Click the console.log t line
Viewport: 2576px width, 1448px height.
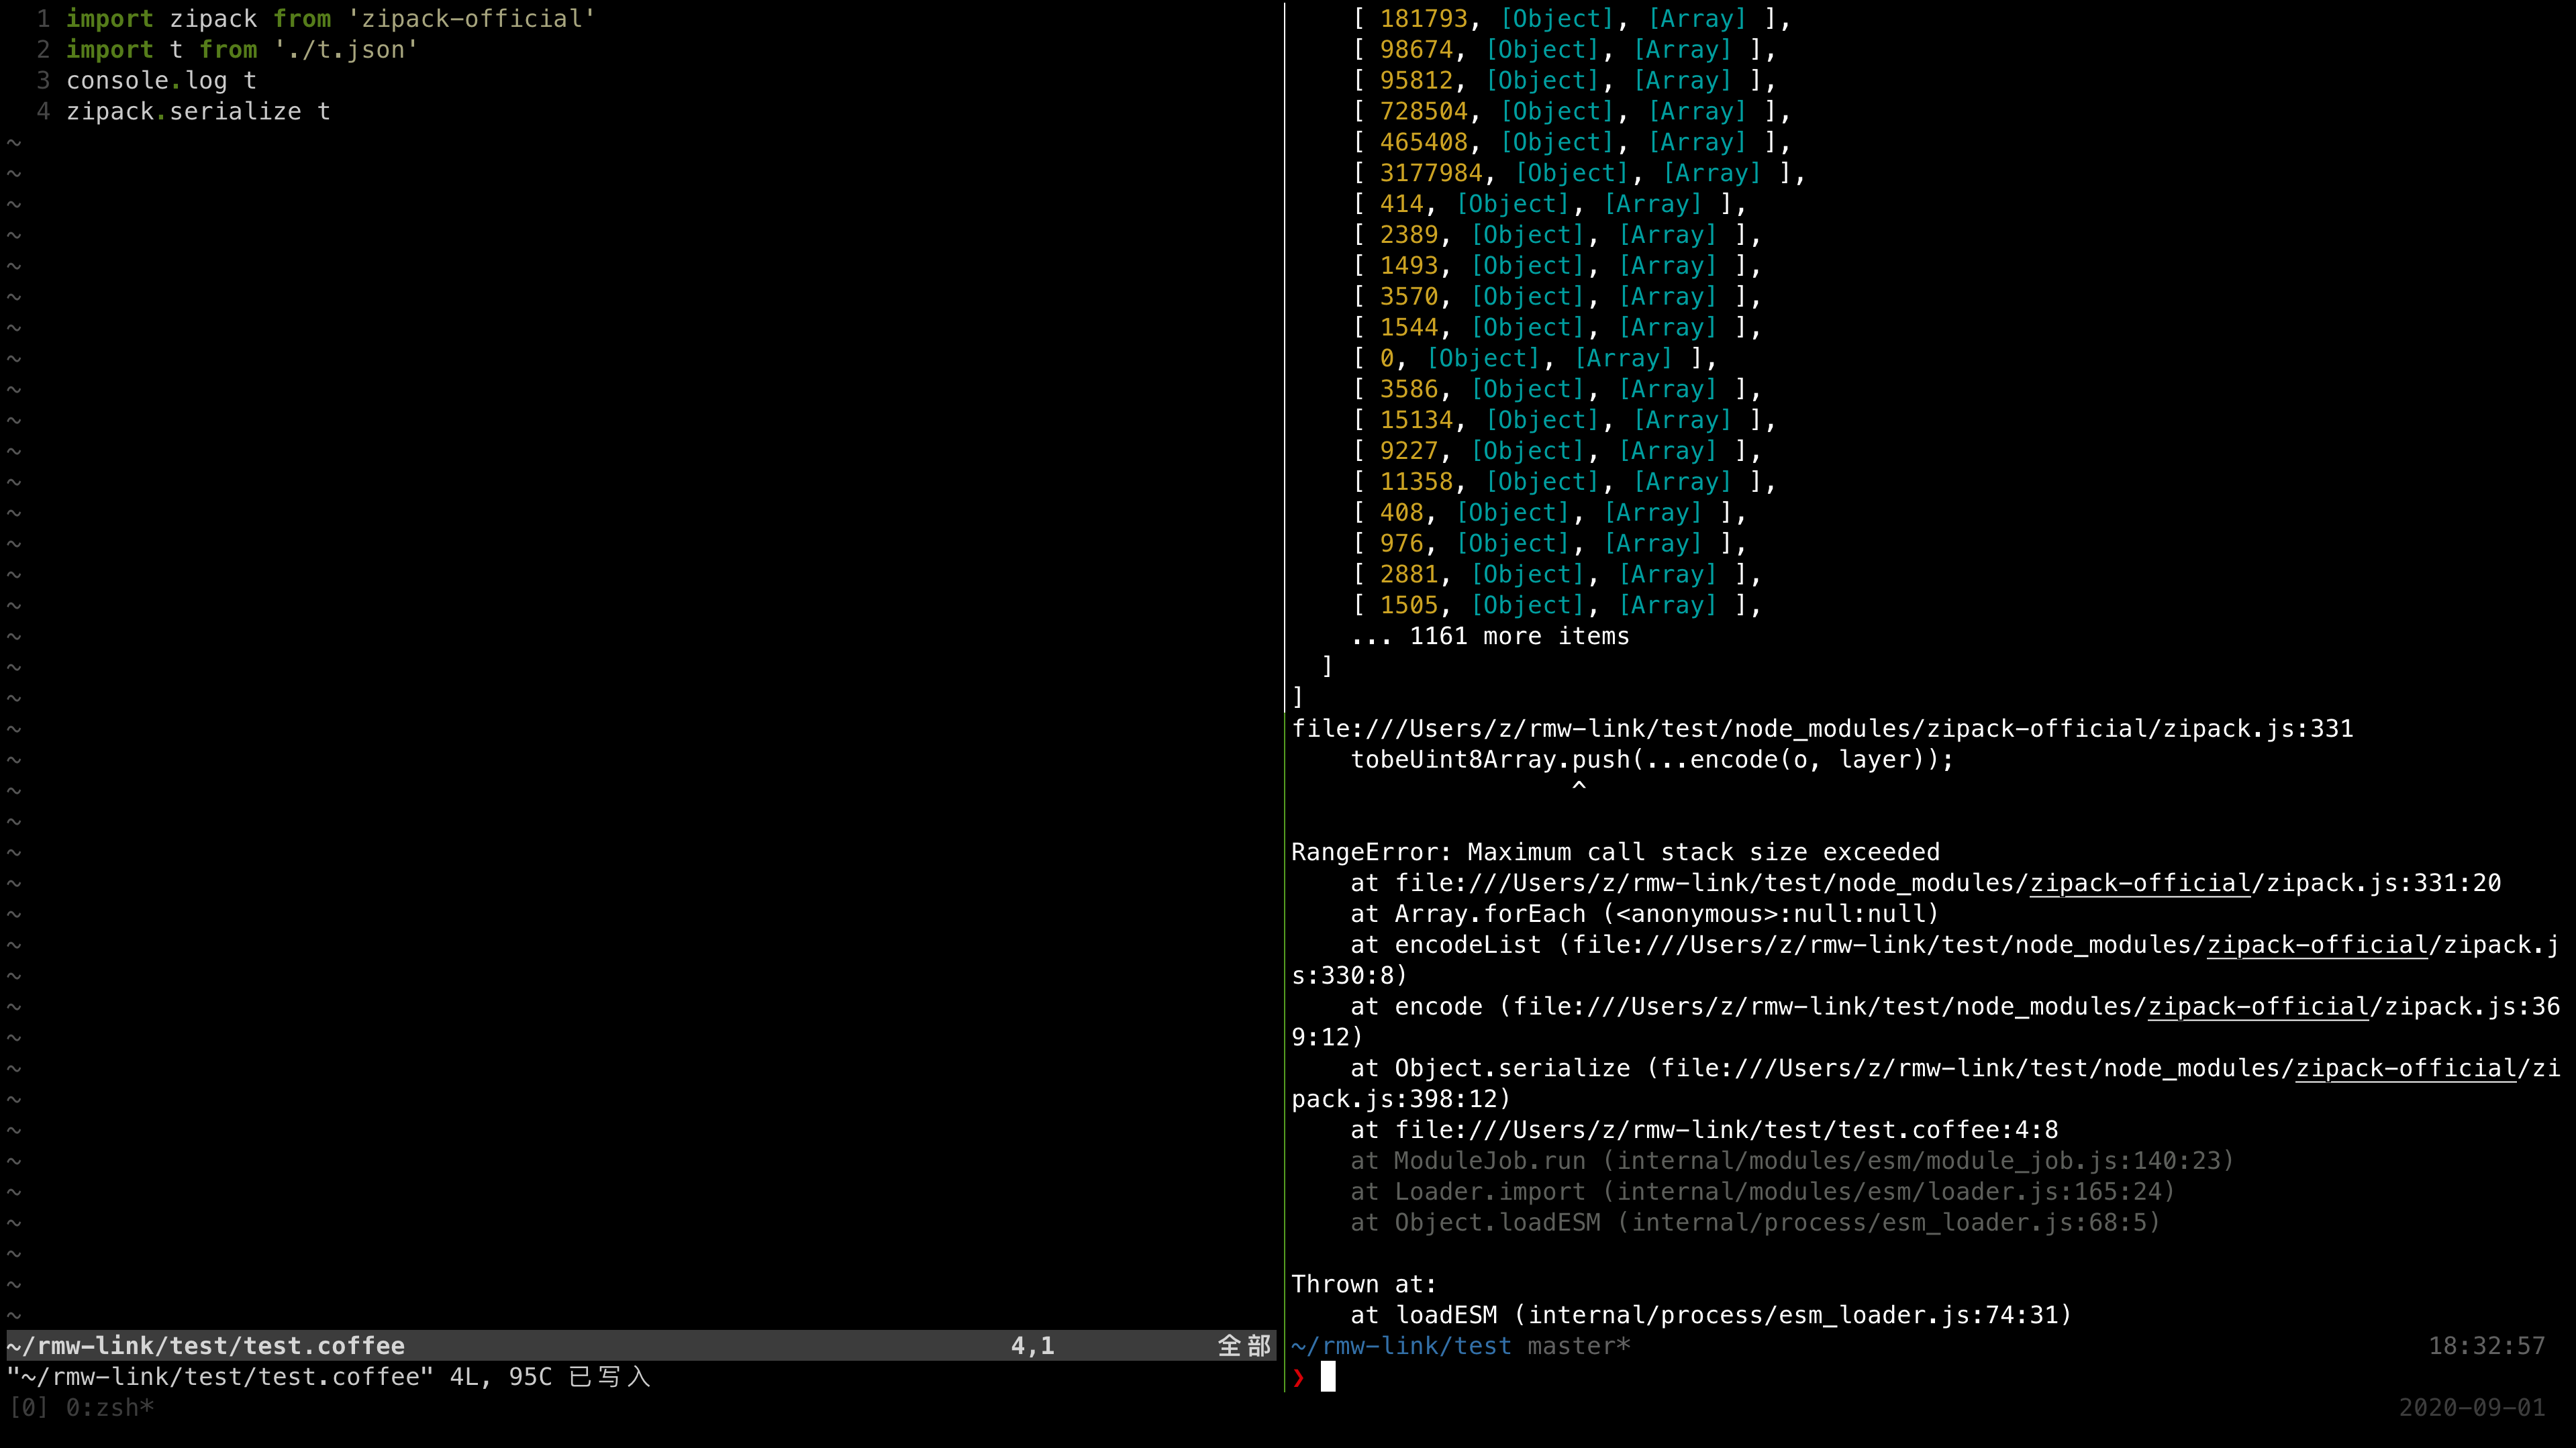[x=161, y=81]
